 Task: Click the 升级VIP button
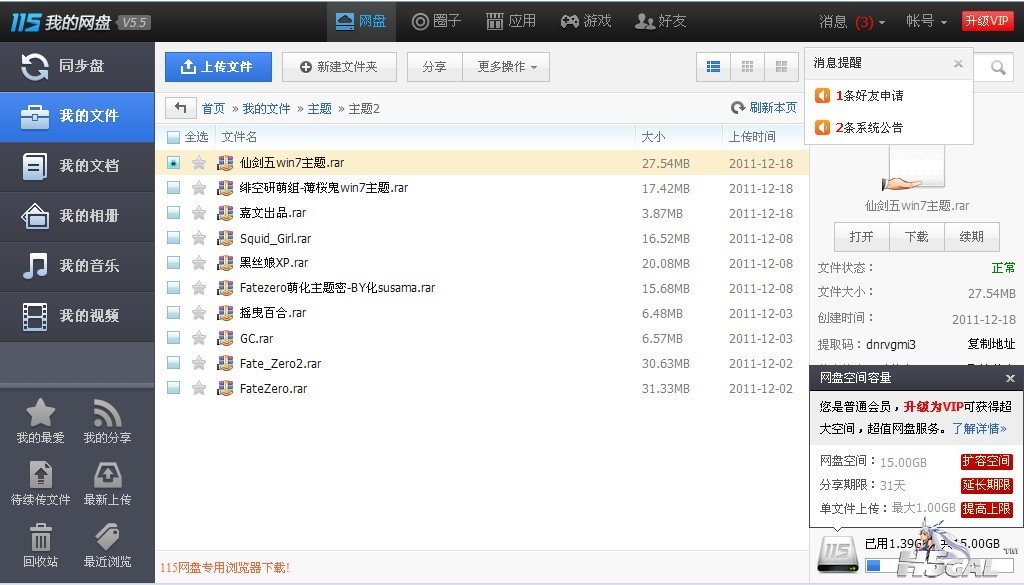tap(987, 20)
